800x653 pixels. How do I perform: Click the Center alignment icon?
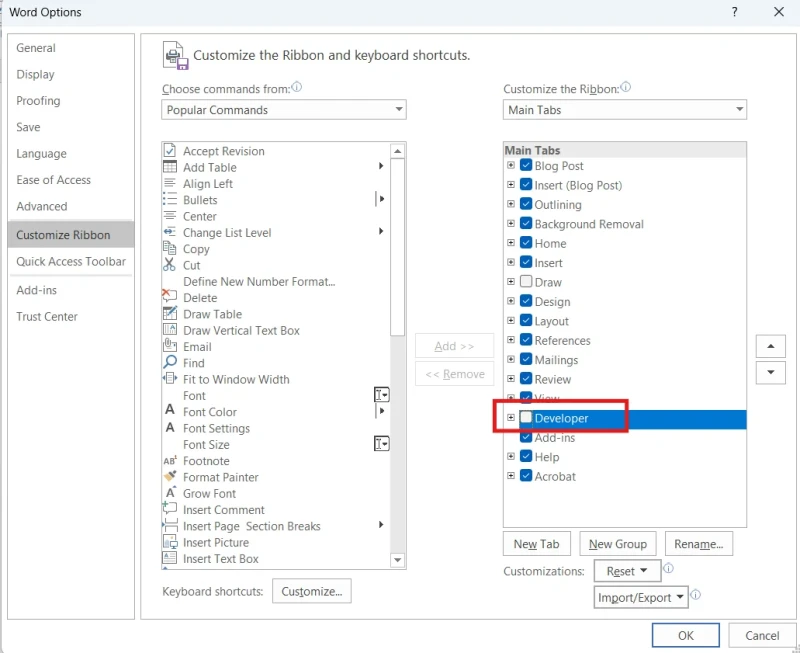click(169, 216)
